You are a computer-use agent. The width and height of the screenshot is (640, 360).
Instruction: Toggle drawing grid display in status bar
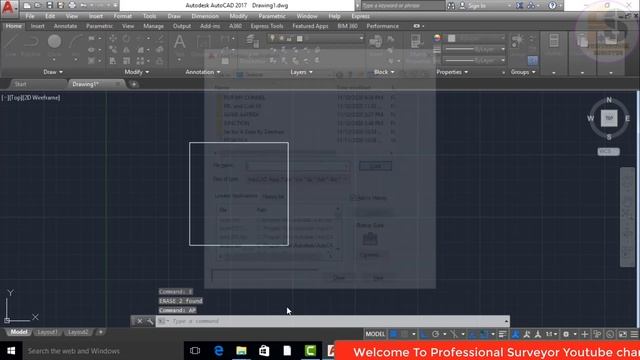click(x=393, y=334)
